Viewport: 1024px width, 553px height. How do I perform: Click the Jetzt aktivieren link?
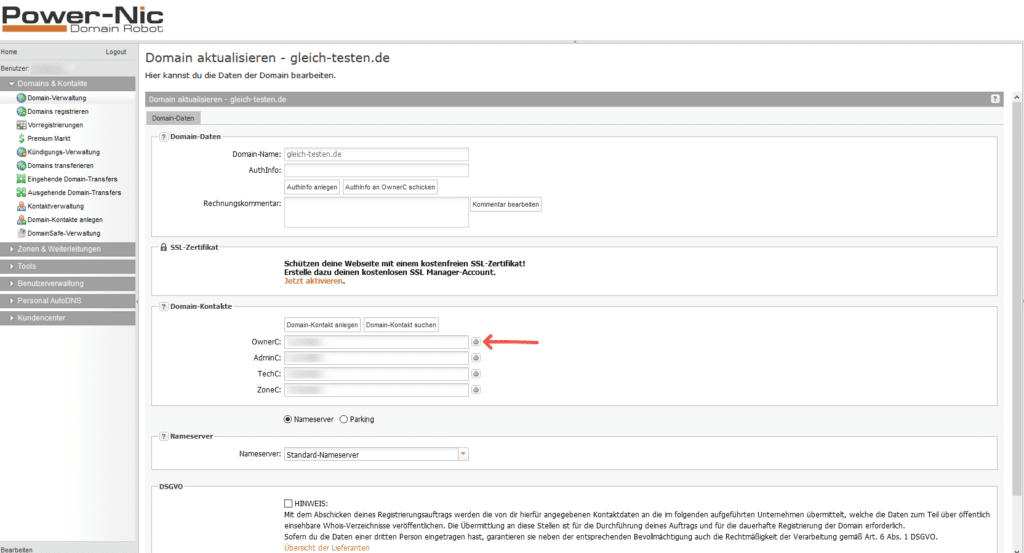[314, 281]
